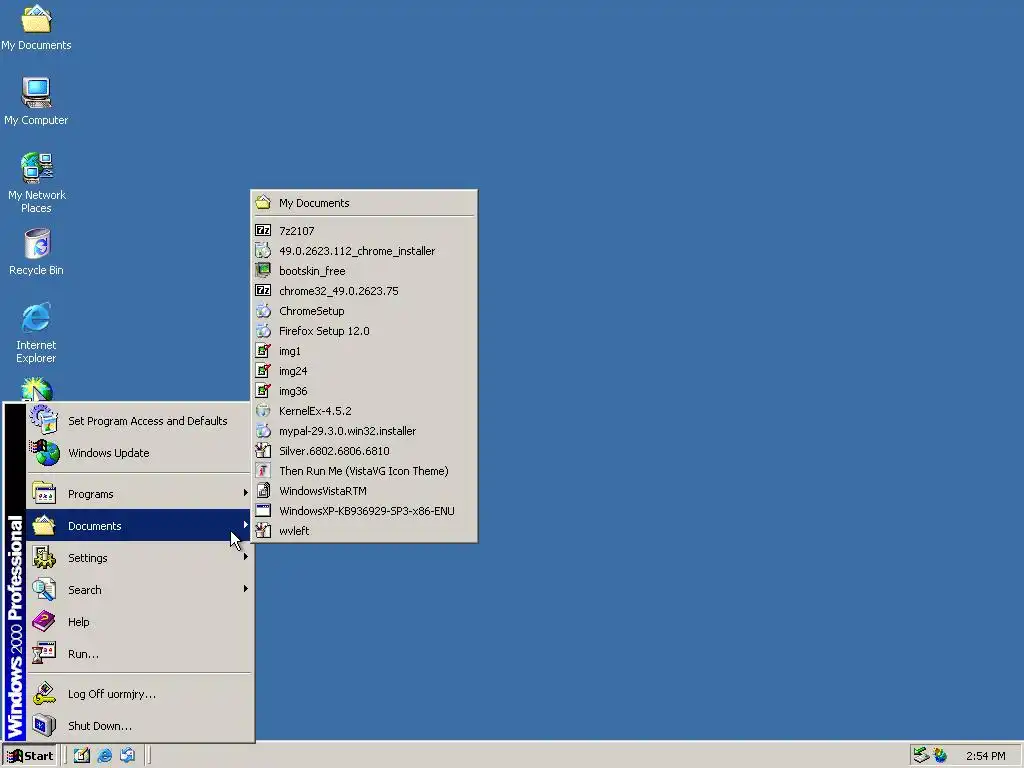Open Then Run Me (VistaVG Icon Theme)
1024x768 pixels.
(364, 471)
